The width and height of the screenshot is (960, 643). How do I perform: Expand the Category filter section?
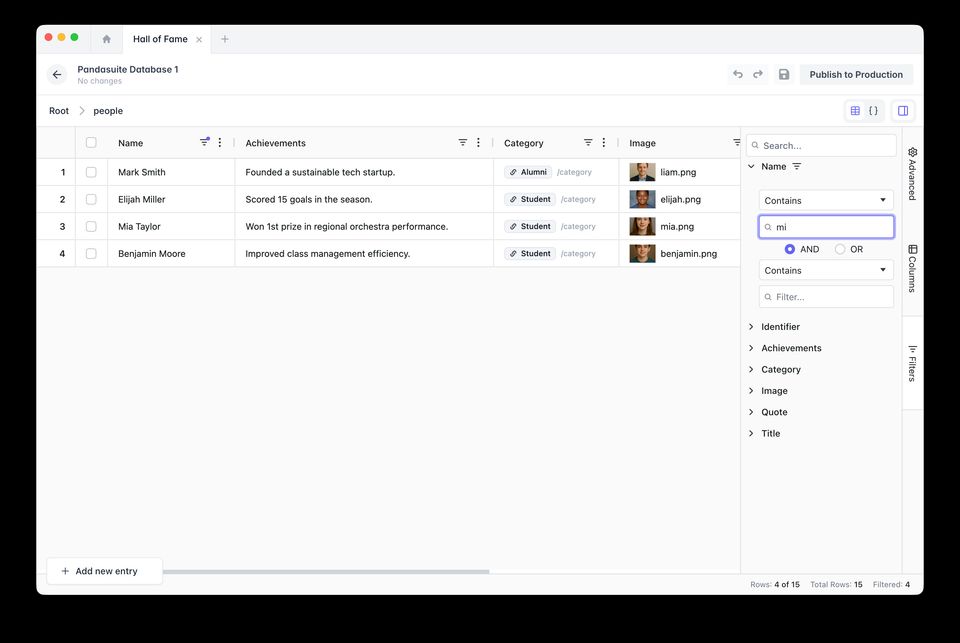pyautogui.click(x=751, y=369)
